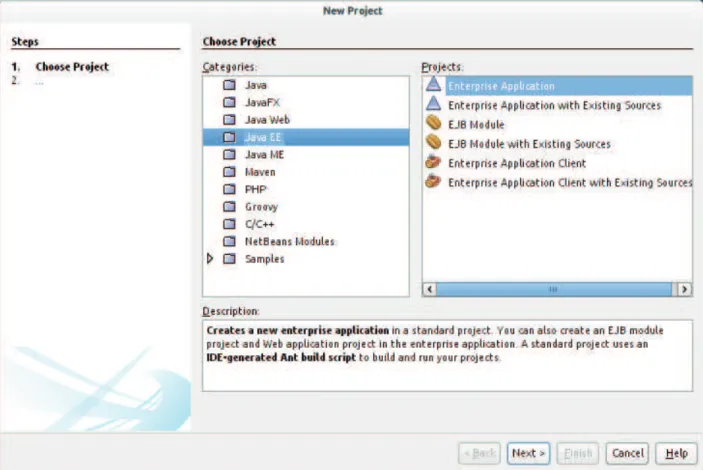Click the Groovy folder icon

tap(230, 207)
